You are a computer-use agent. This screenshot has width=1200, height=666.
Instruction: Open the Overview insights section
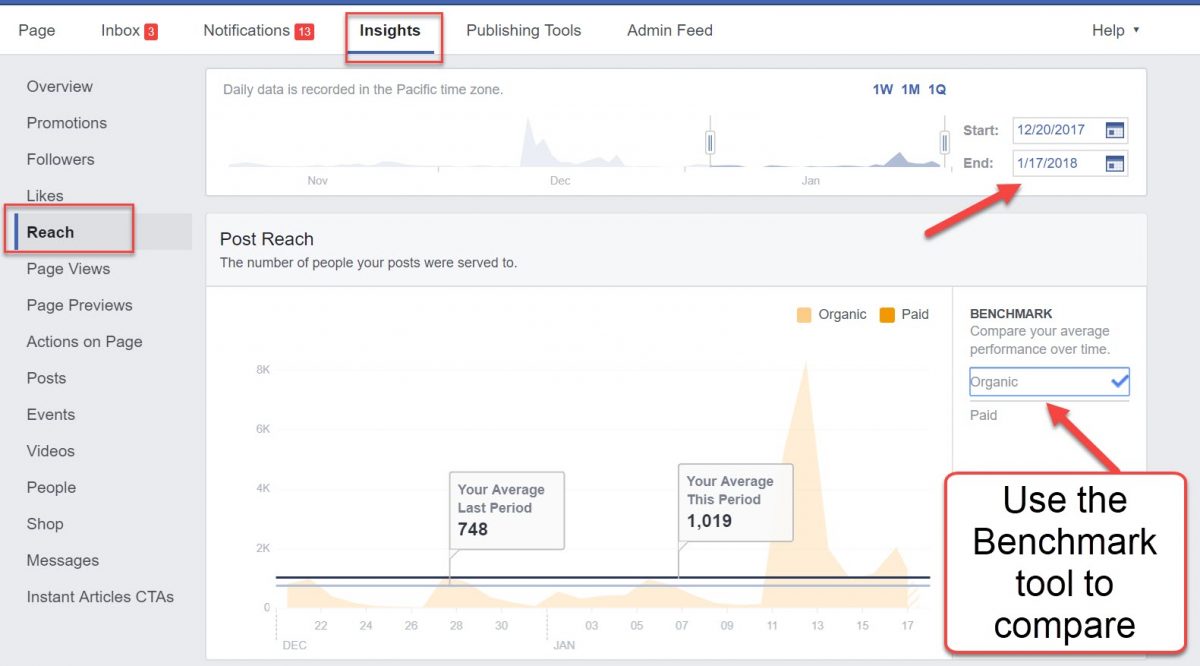59,86
